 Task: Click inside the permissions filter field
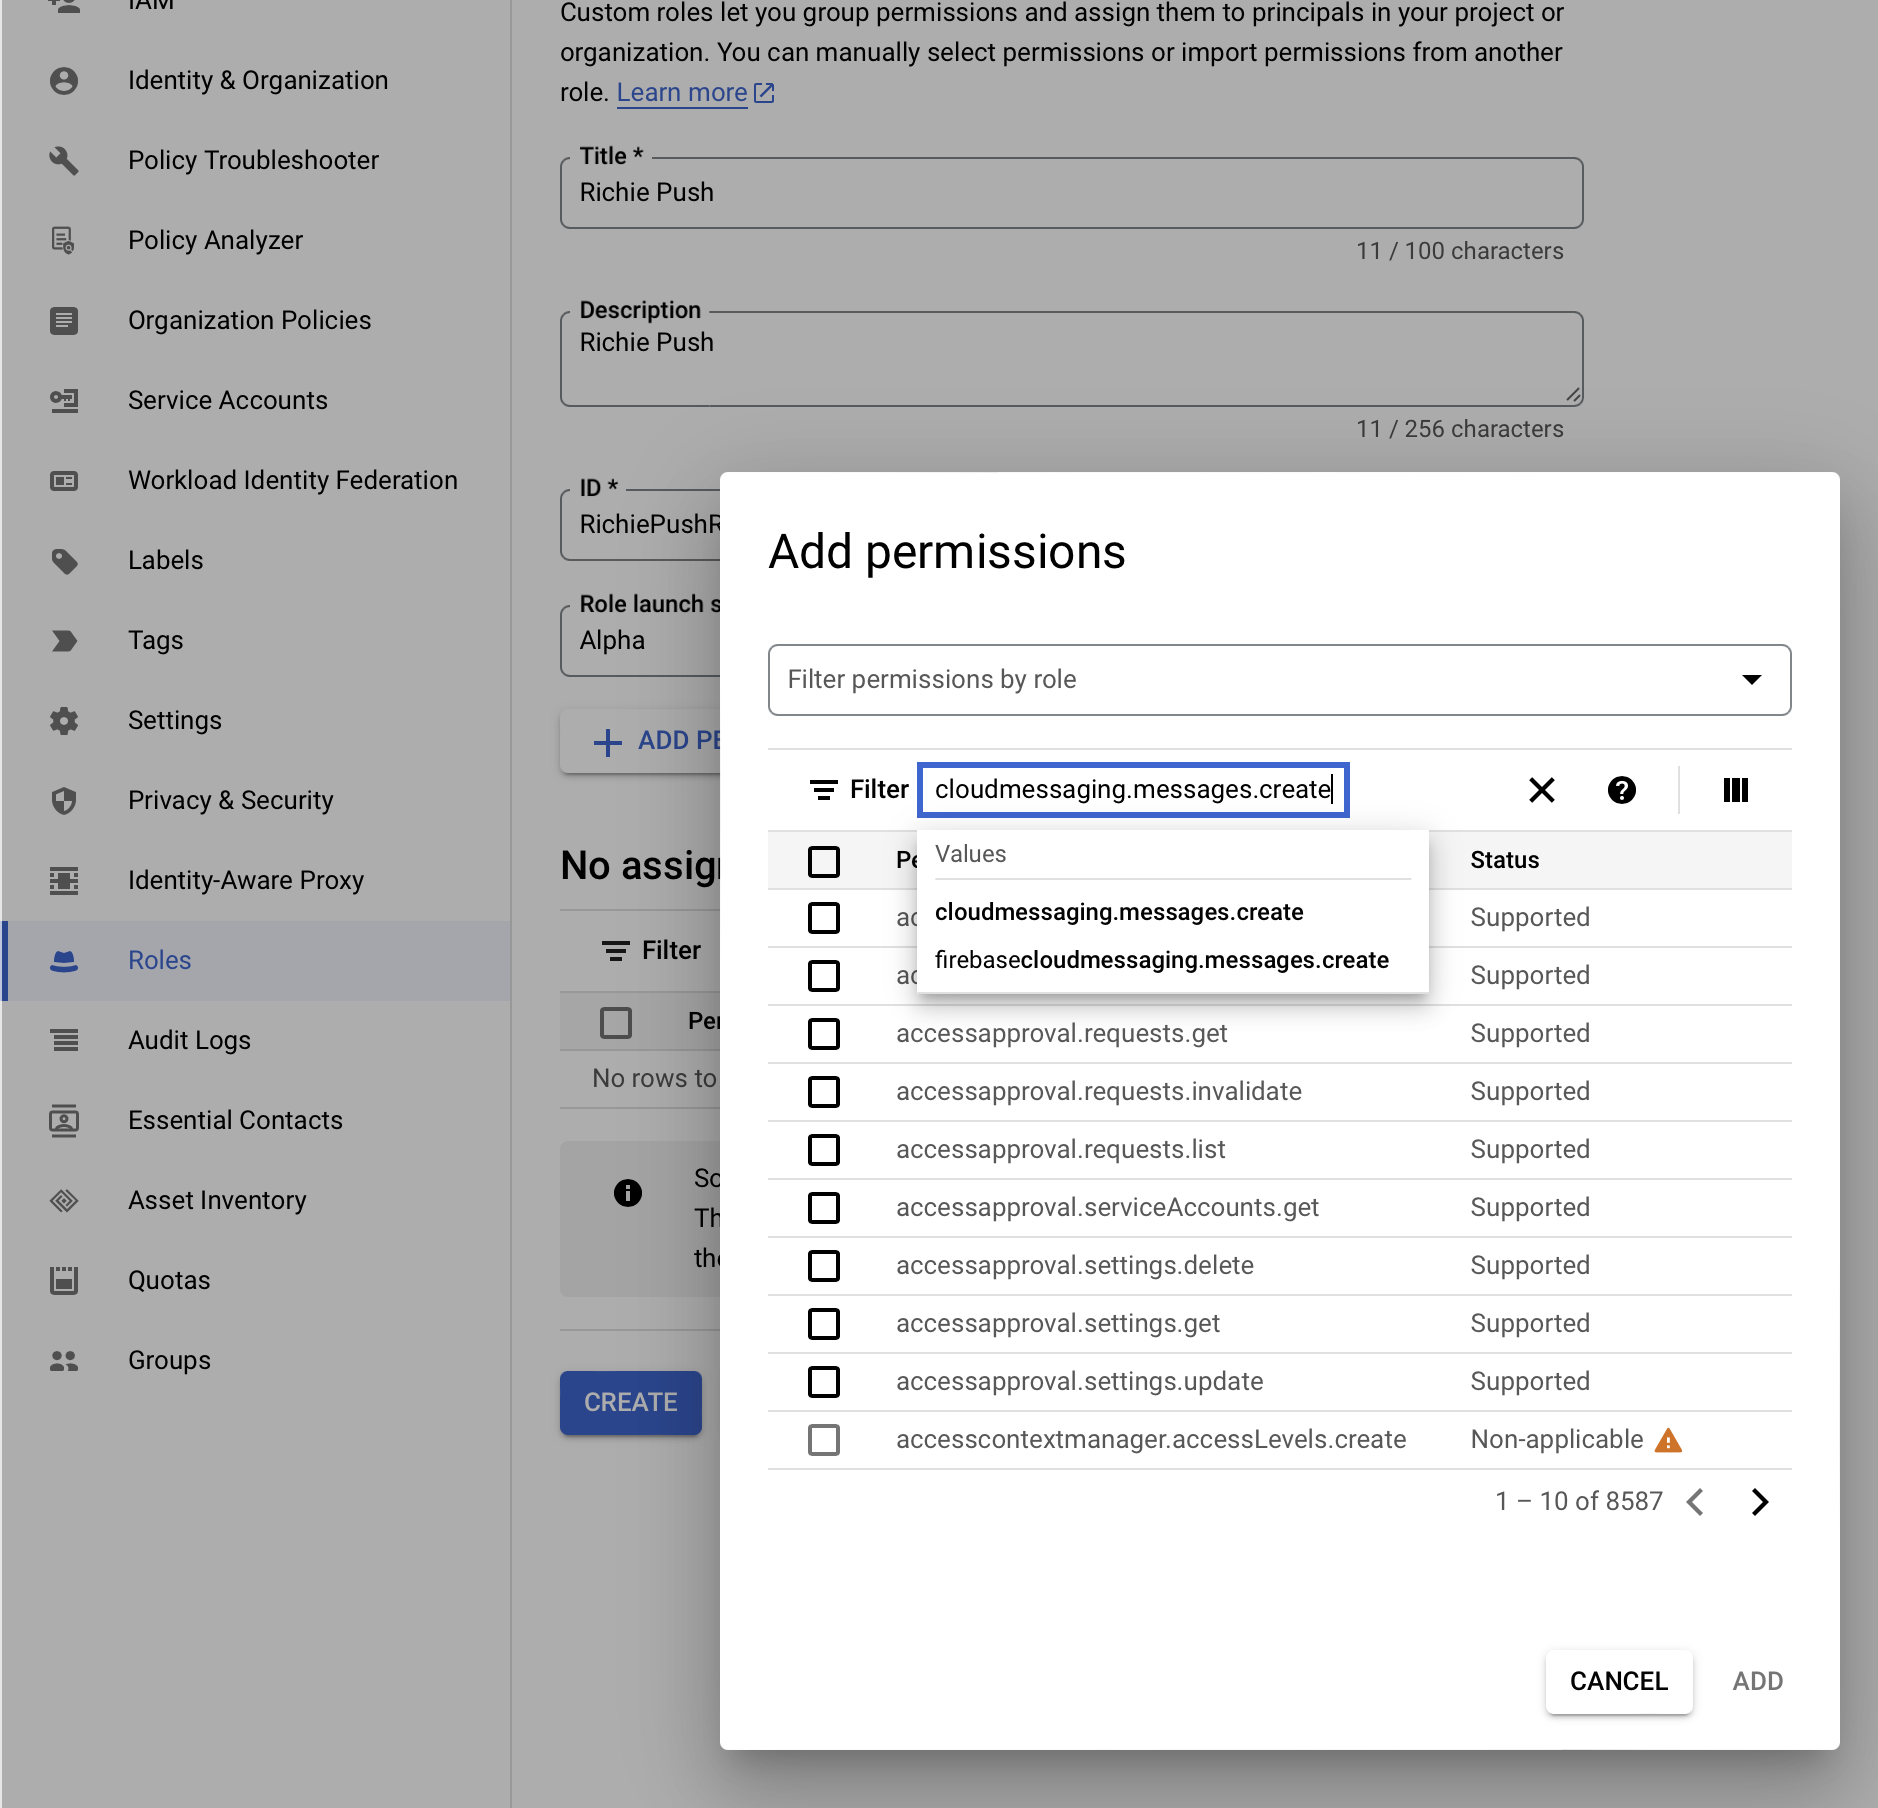point(1132,790)
